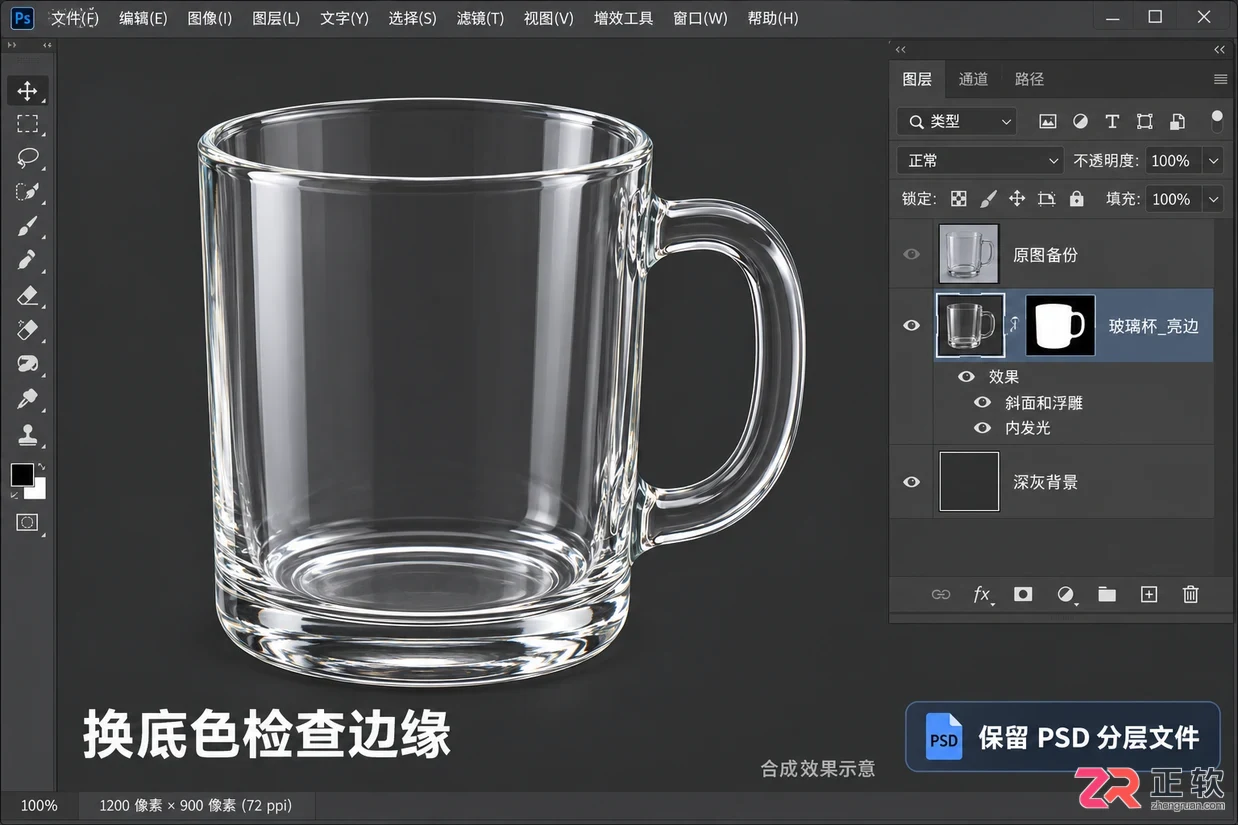The width and height of the screenshot is (1238, 825).
Task: Click the 不透明度 100% value field
Action: click(1171, 160)
